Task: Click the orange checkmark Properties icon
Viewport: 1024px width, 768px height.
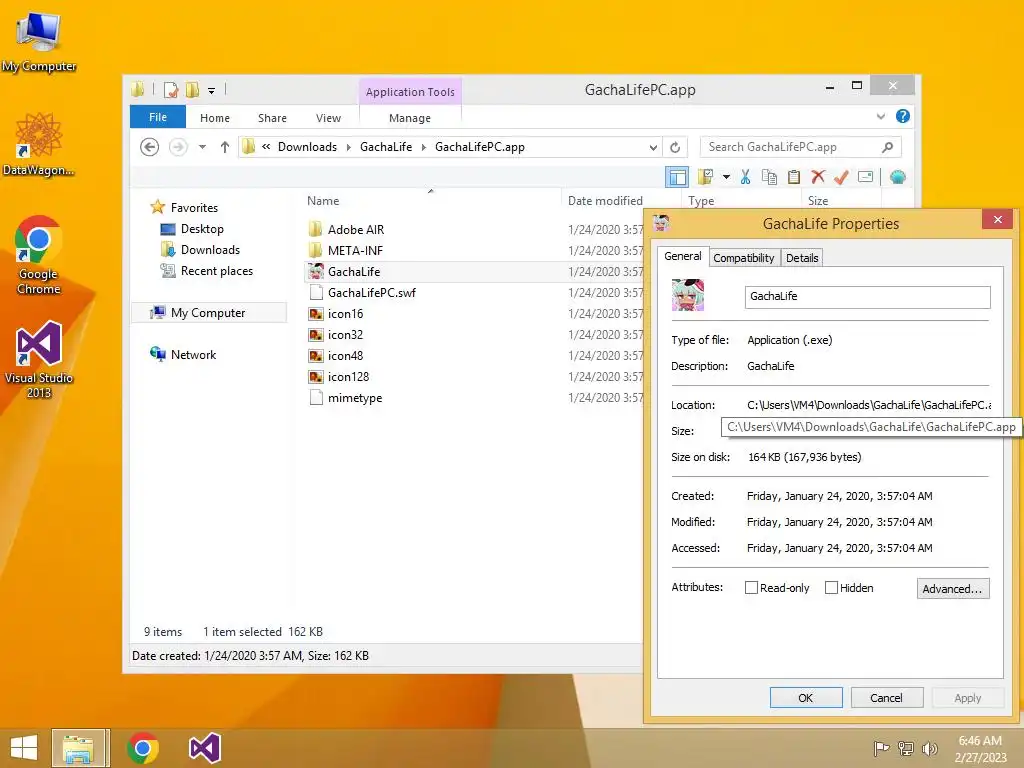Action: point(841,177)
